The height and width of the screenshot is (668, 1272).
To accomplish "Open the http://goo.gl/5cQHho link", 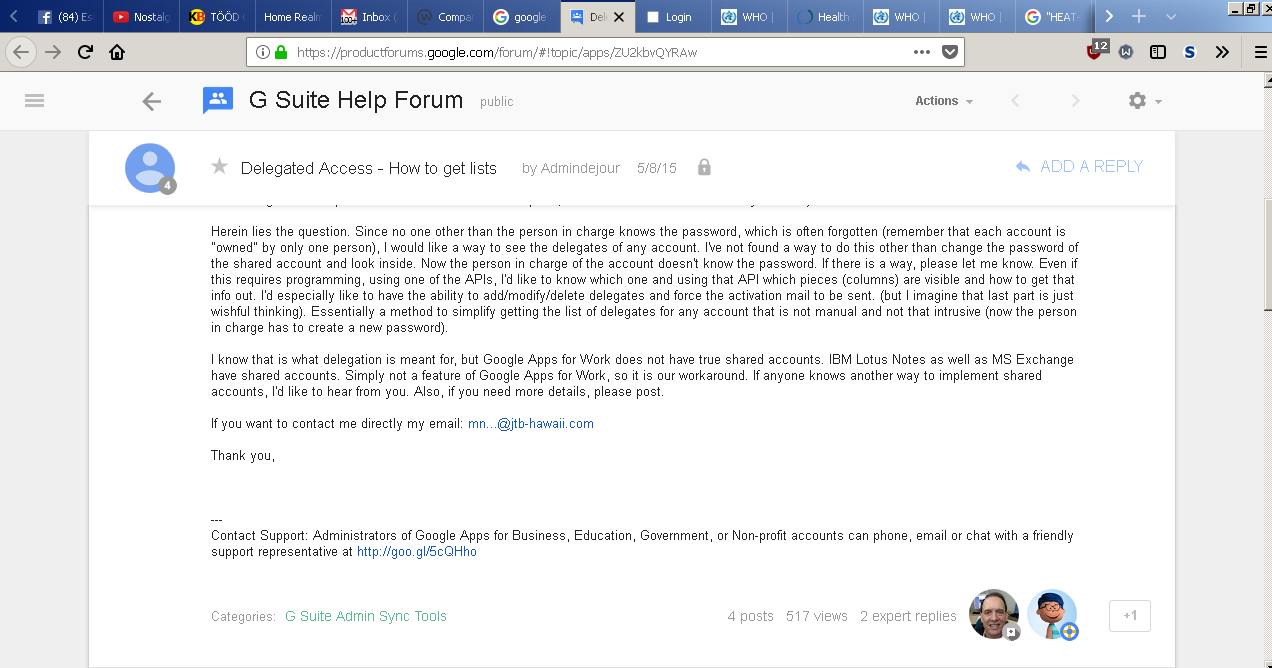I will [x=417, y=552].
